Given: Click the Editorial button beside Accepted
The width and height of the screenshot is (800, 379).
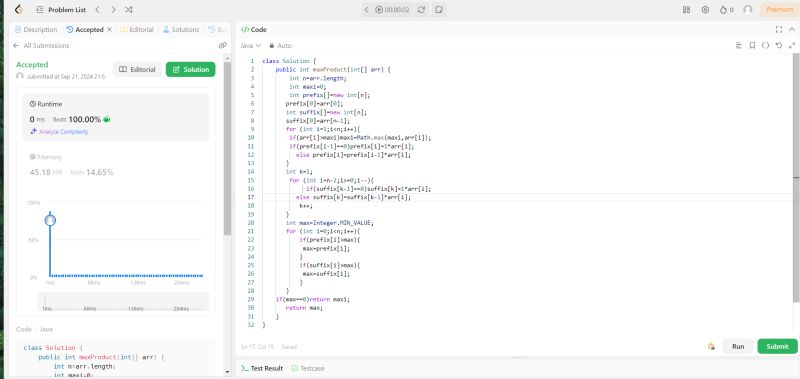Looking at the screenshot, I should tap(137, 69).
